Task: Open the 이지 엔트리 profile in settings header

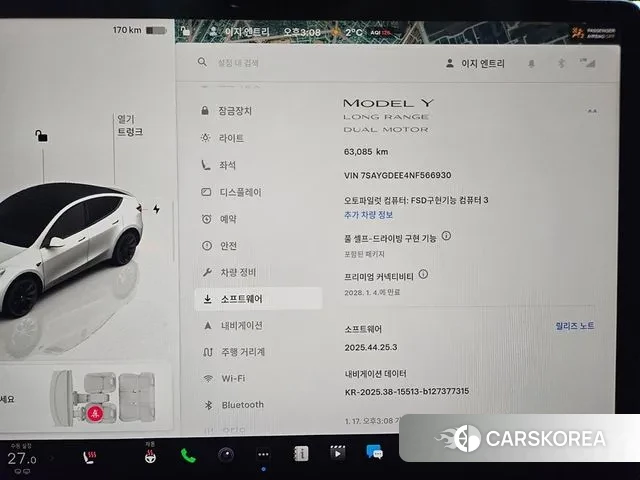Action: coord(475,64)
